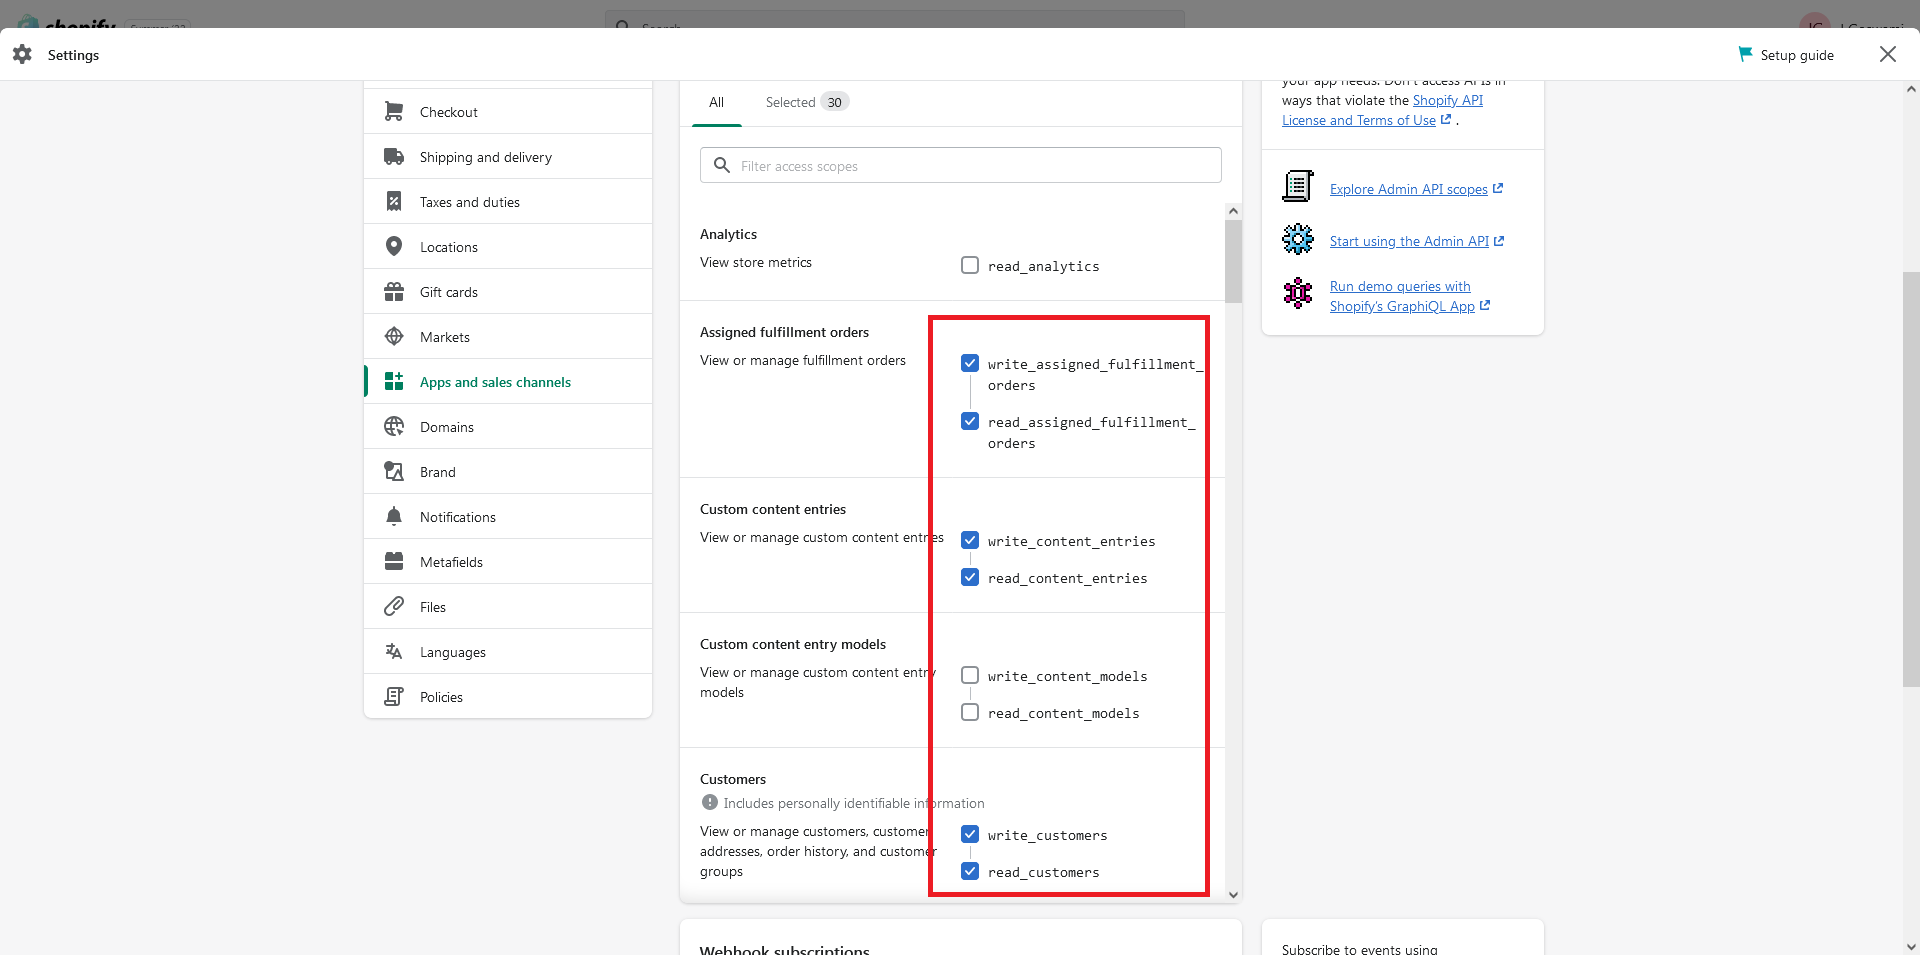Click the Shipping and delivery truck icon

394,157
